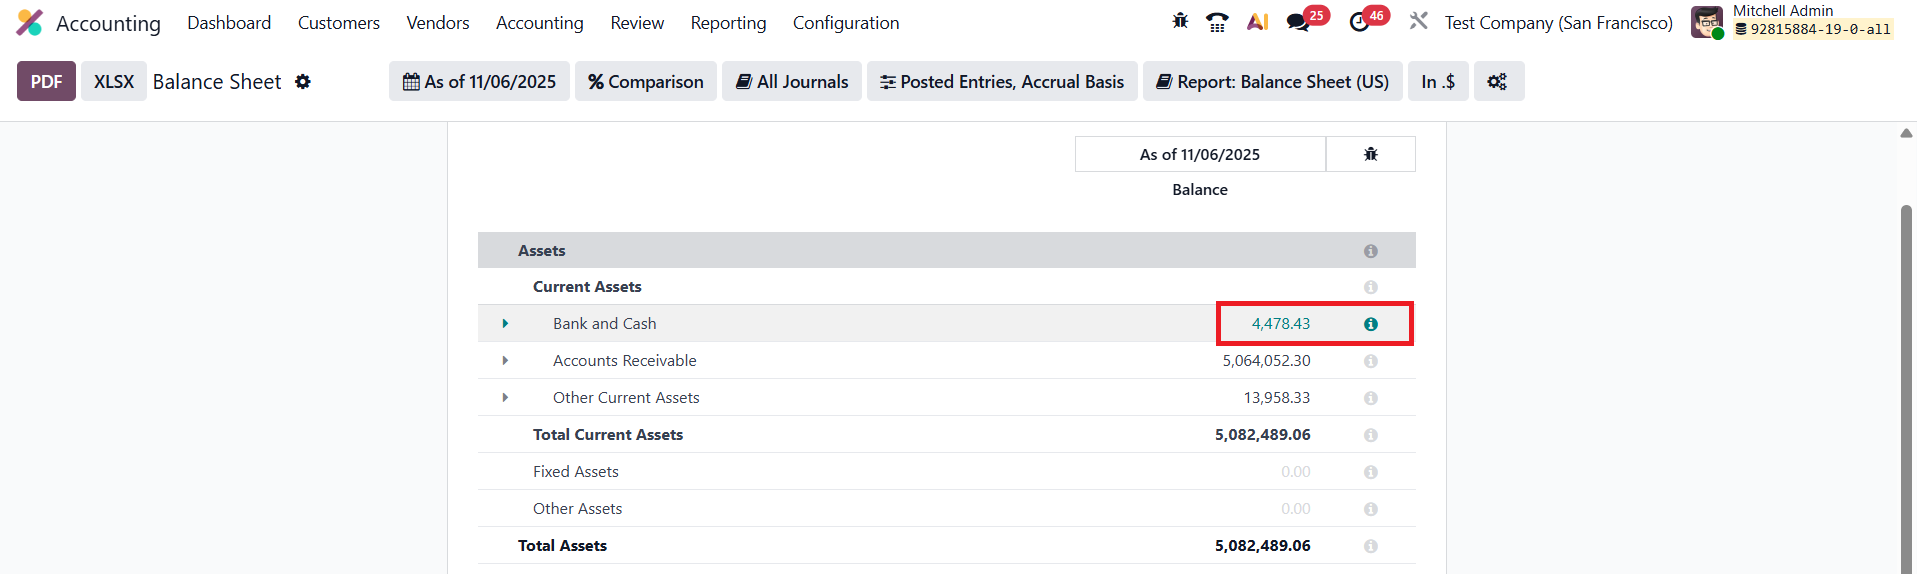Viewport: 1917px width, 574px height.
Task: Download report using XLSX button
Action: coord(113,82)
